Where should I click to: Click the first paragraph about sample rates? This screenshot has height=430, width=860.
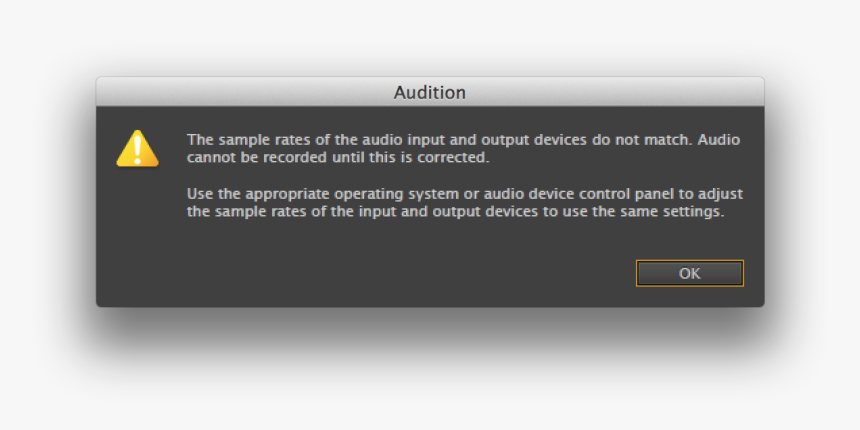pos(463,148)
